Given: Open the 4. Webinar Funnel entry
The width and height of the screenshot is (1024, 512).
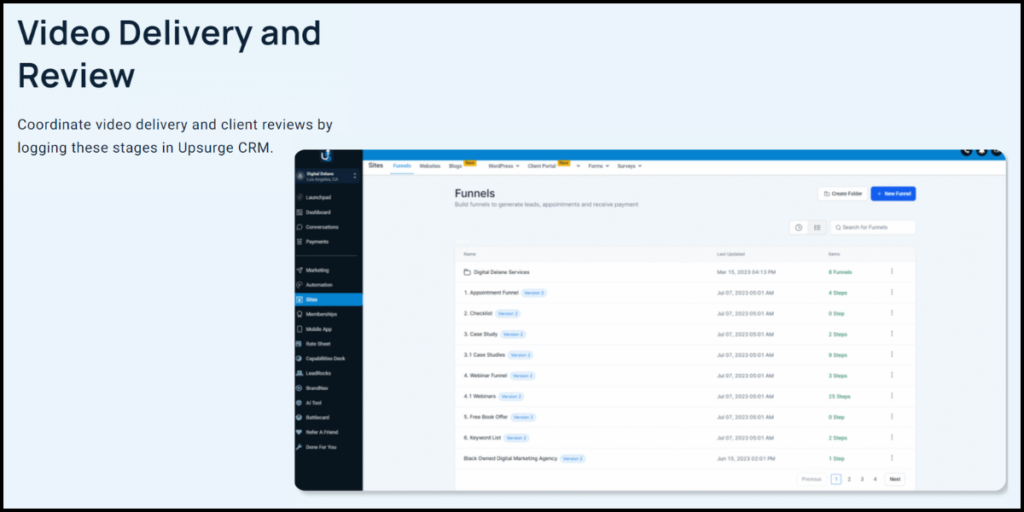Looking at the screenshot, I should [x=485, y=376].
